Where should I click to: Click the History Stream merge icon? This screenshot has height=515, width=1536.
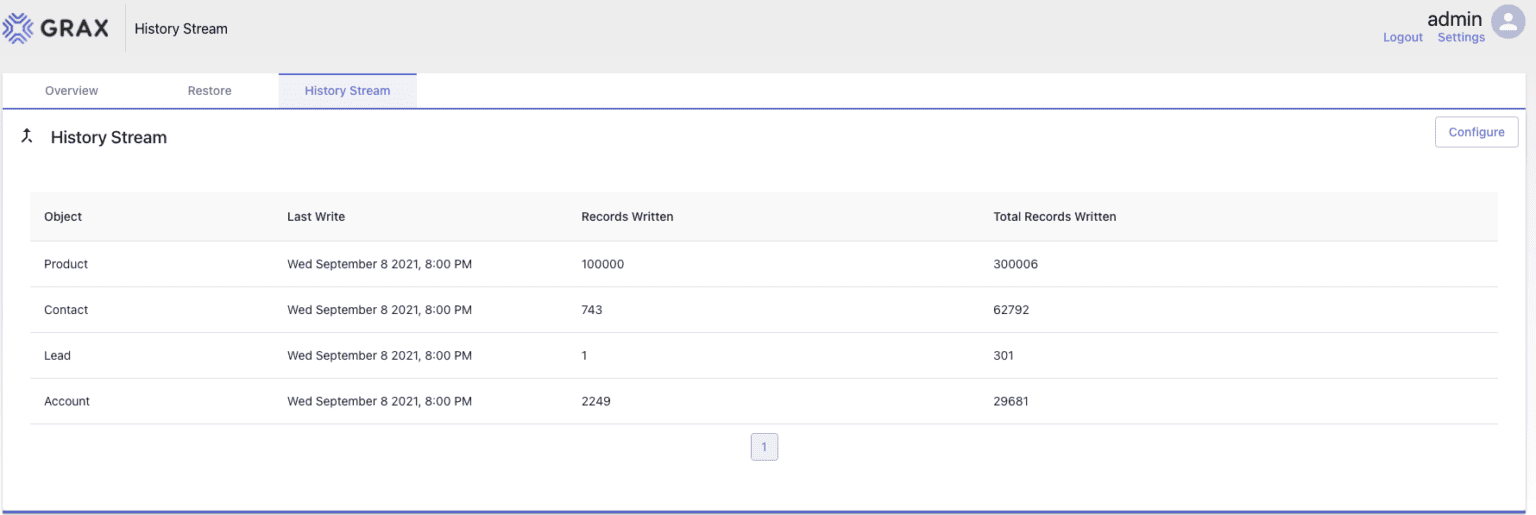click(27, 136)
